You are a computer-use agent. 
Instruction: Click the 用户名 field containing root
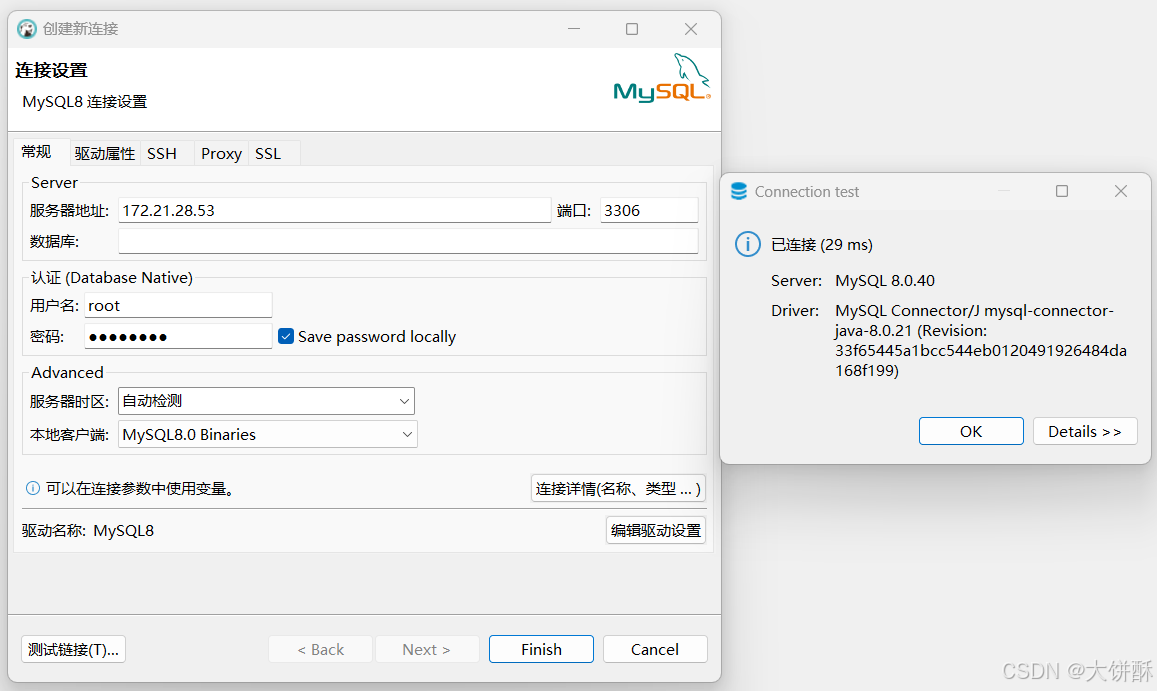coord(178,306)
